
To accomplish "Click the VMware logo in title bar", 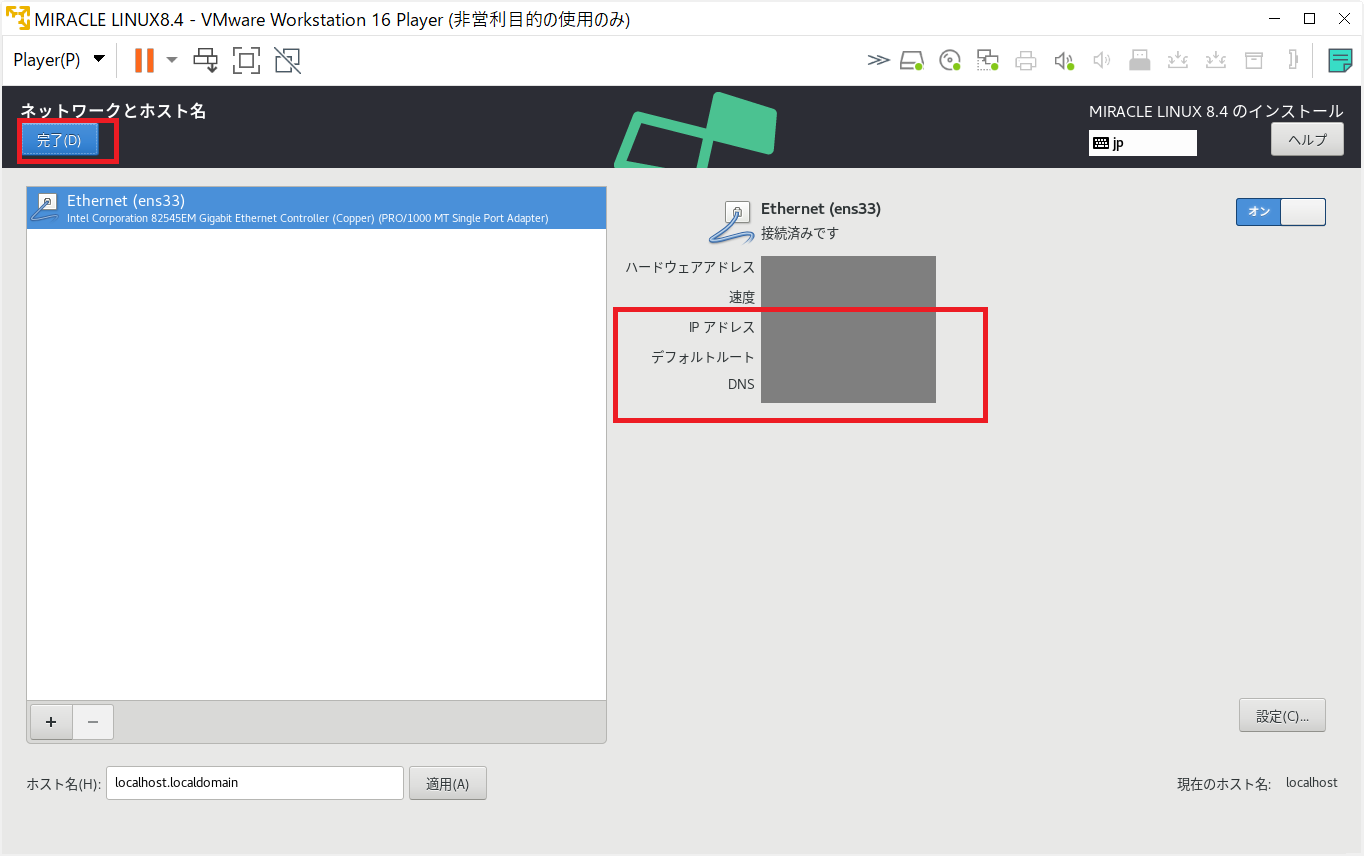I will [17, 18].
